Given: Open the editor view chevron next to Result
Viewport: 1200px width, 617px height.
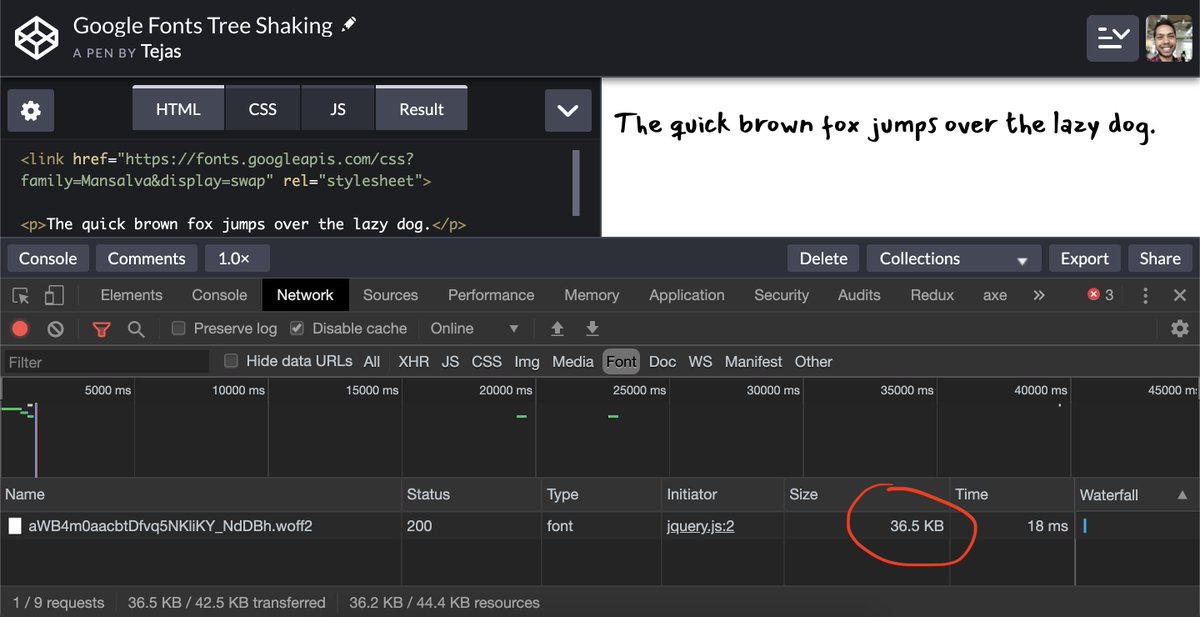Looking at the screenshot, I should pyautogui.click(x=568, y=111).
